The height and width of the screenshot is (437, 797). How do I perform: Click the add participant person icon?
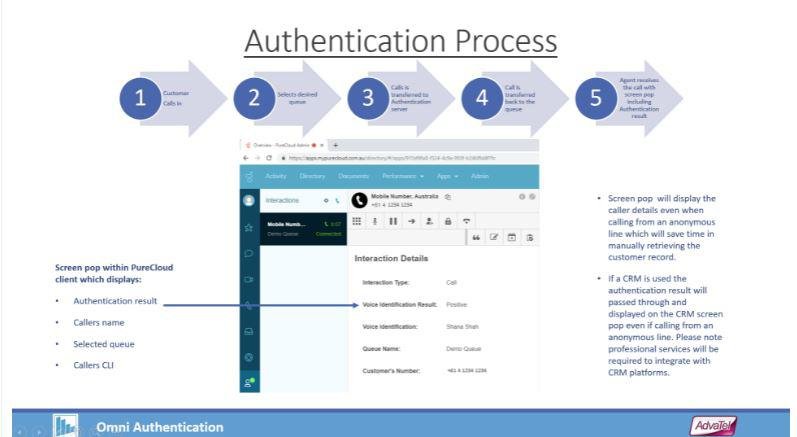(430, 221)
